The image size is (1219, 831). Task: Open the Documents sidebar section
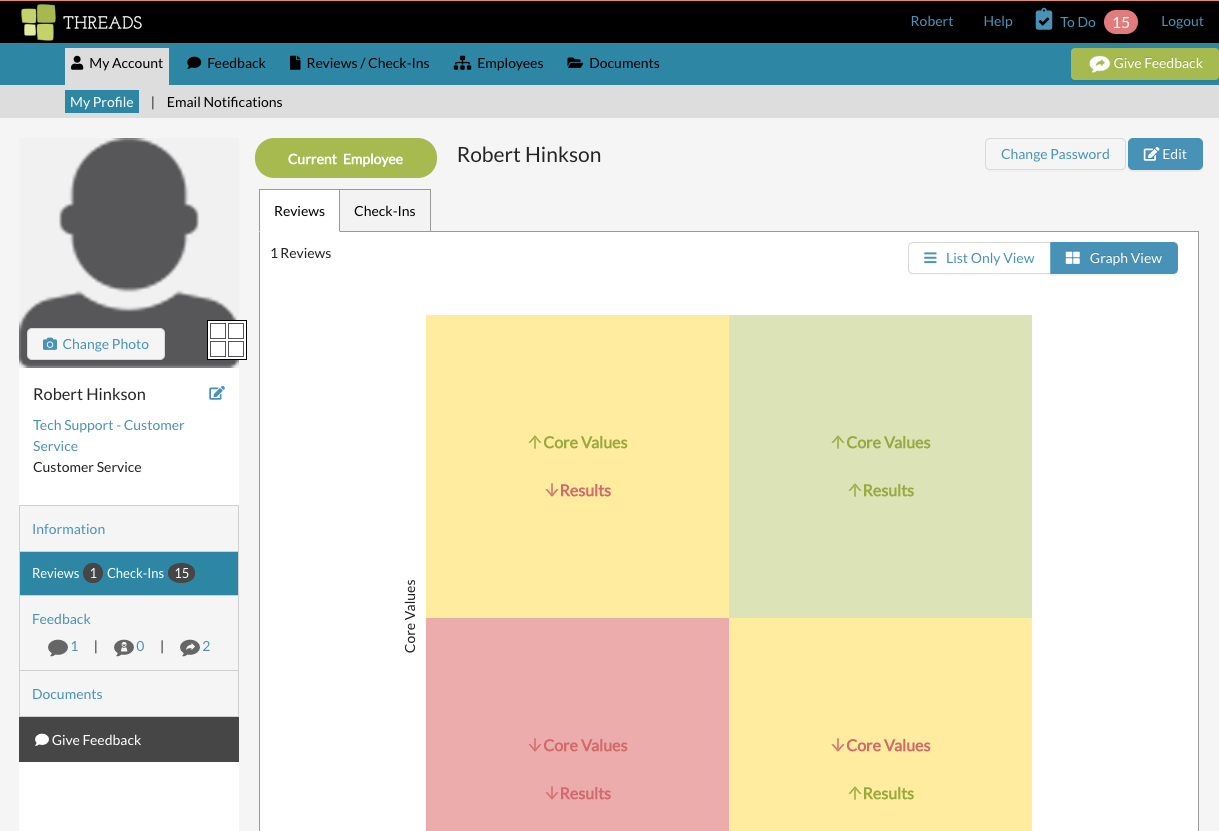[x=67, y=694]
